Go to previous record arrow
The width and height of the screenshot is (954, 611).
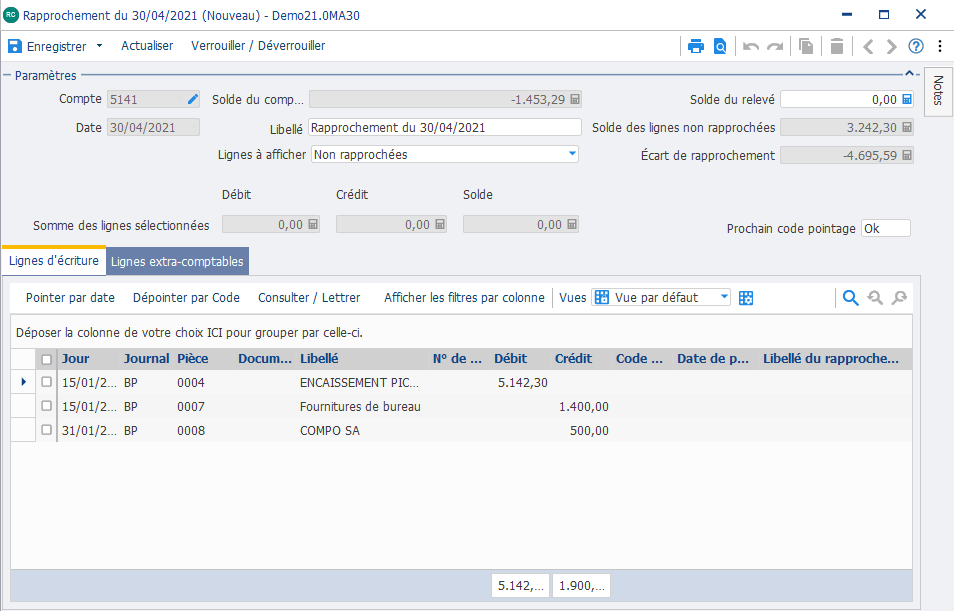[868, 46]
